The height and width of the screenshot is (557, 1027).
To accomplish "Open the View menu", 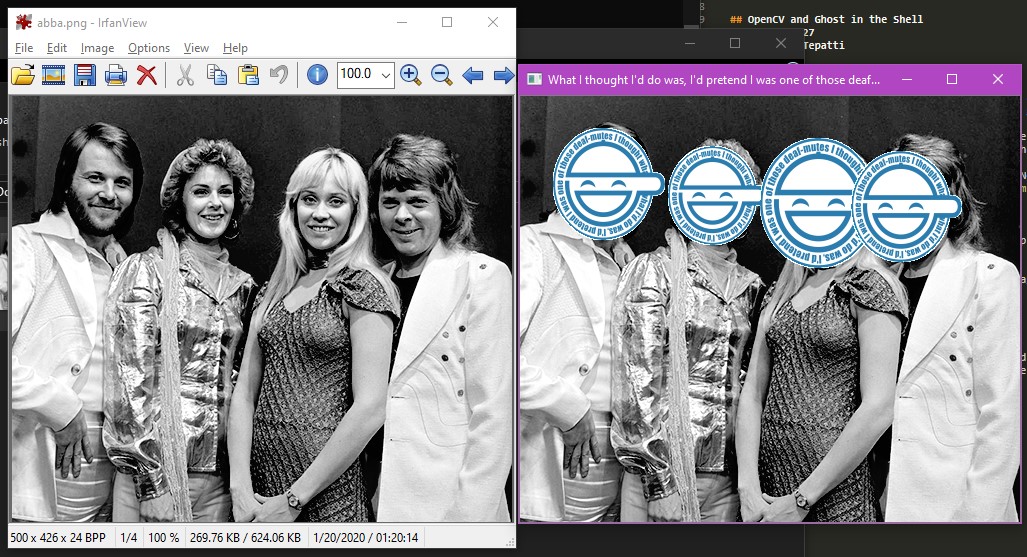I will point(196,48).
